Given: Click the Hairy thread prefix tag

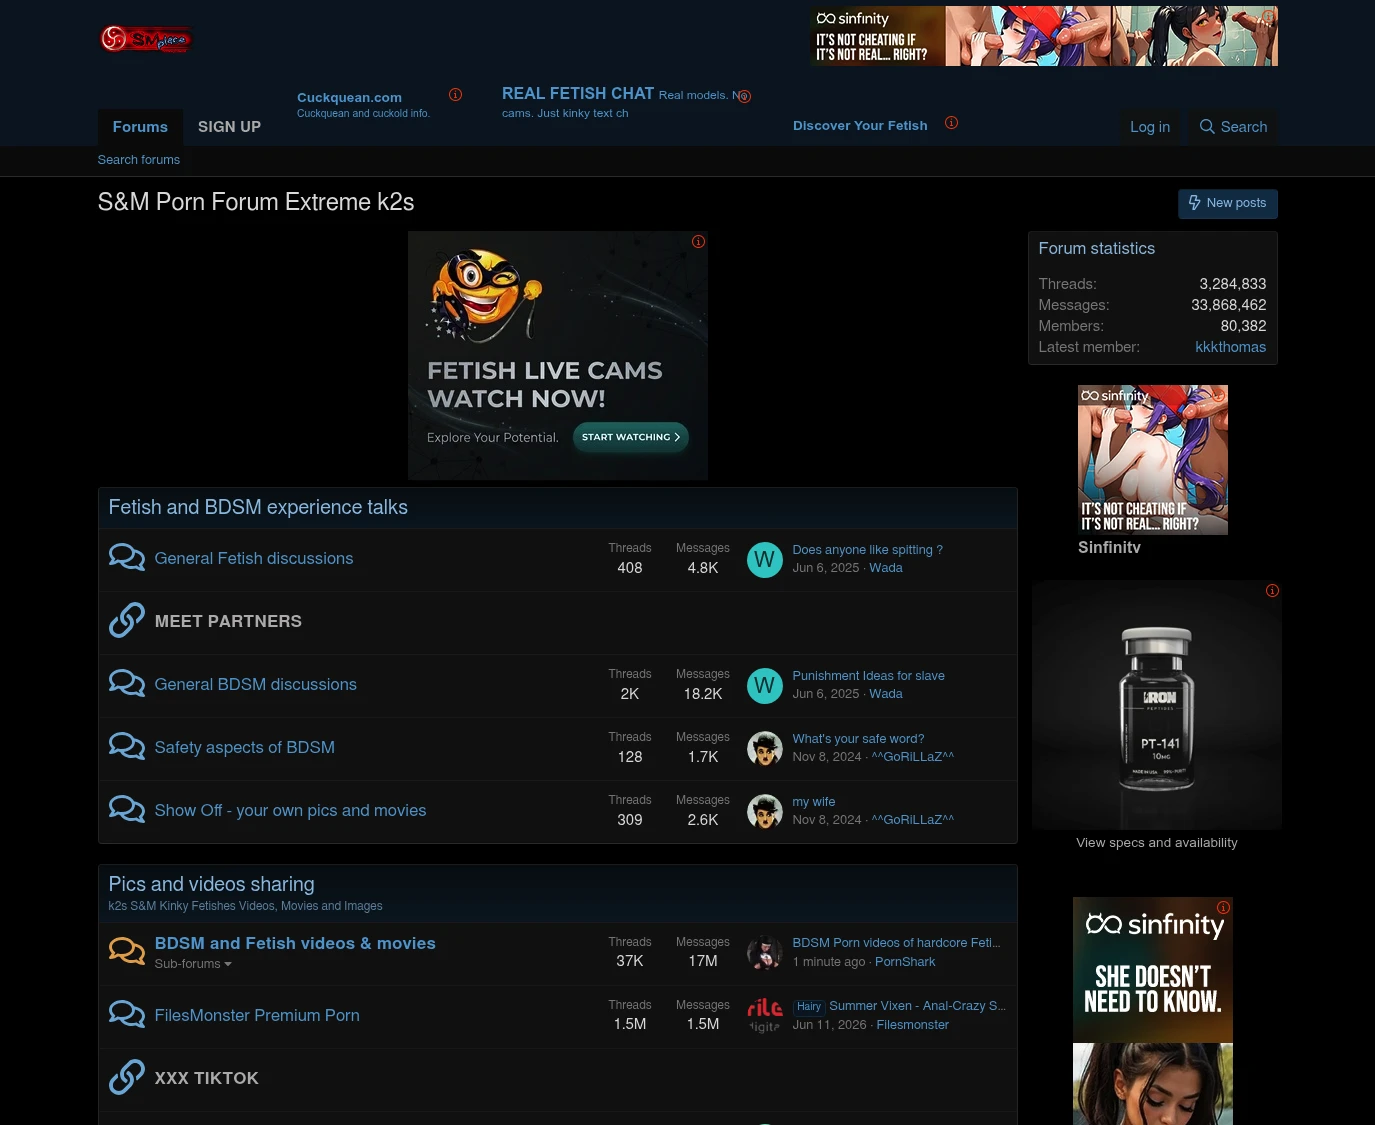Looking at the screenshot, I should coord(809,1007).
